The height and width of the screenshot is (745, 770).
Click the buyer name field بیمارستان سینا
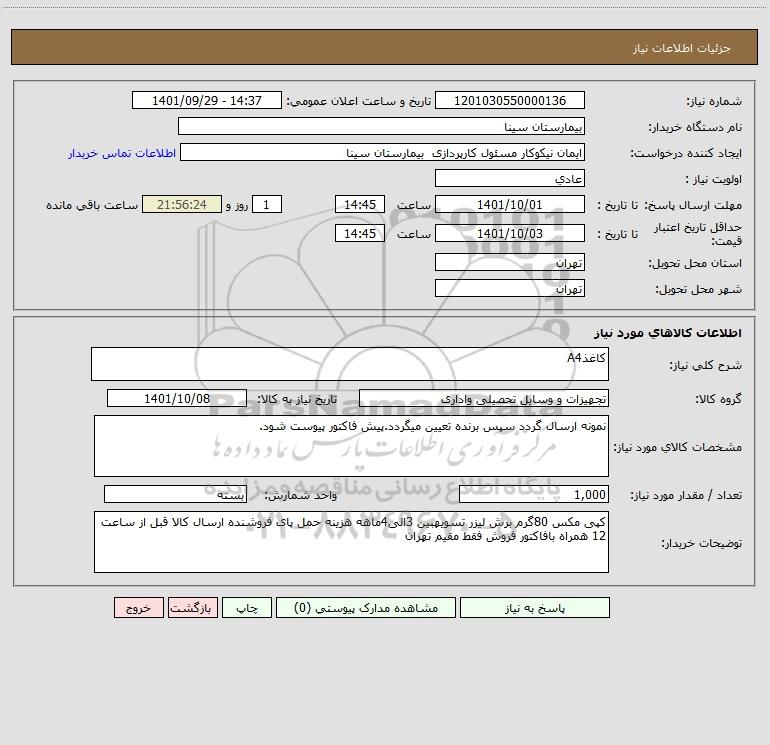point(381,126)
